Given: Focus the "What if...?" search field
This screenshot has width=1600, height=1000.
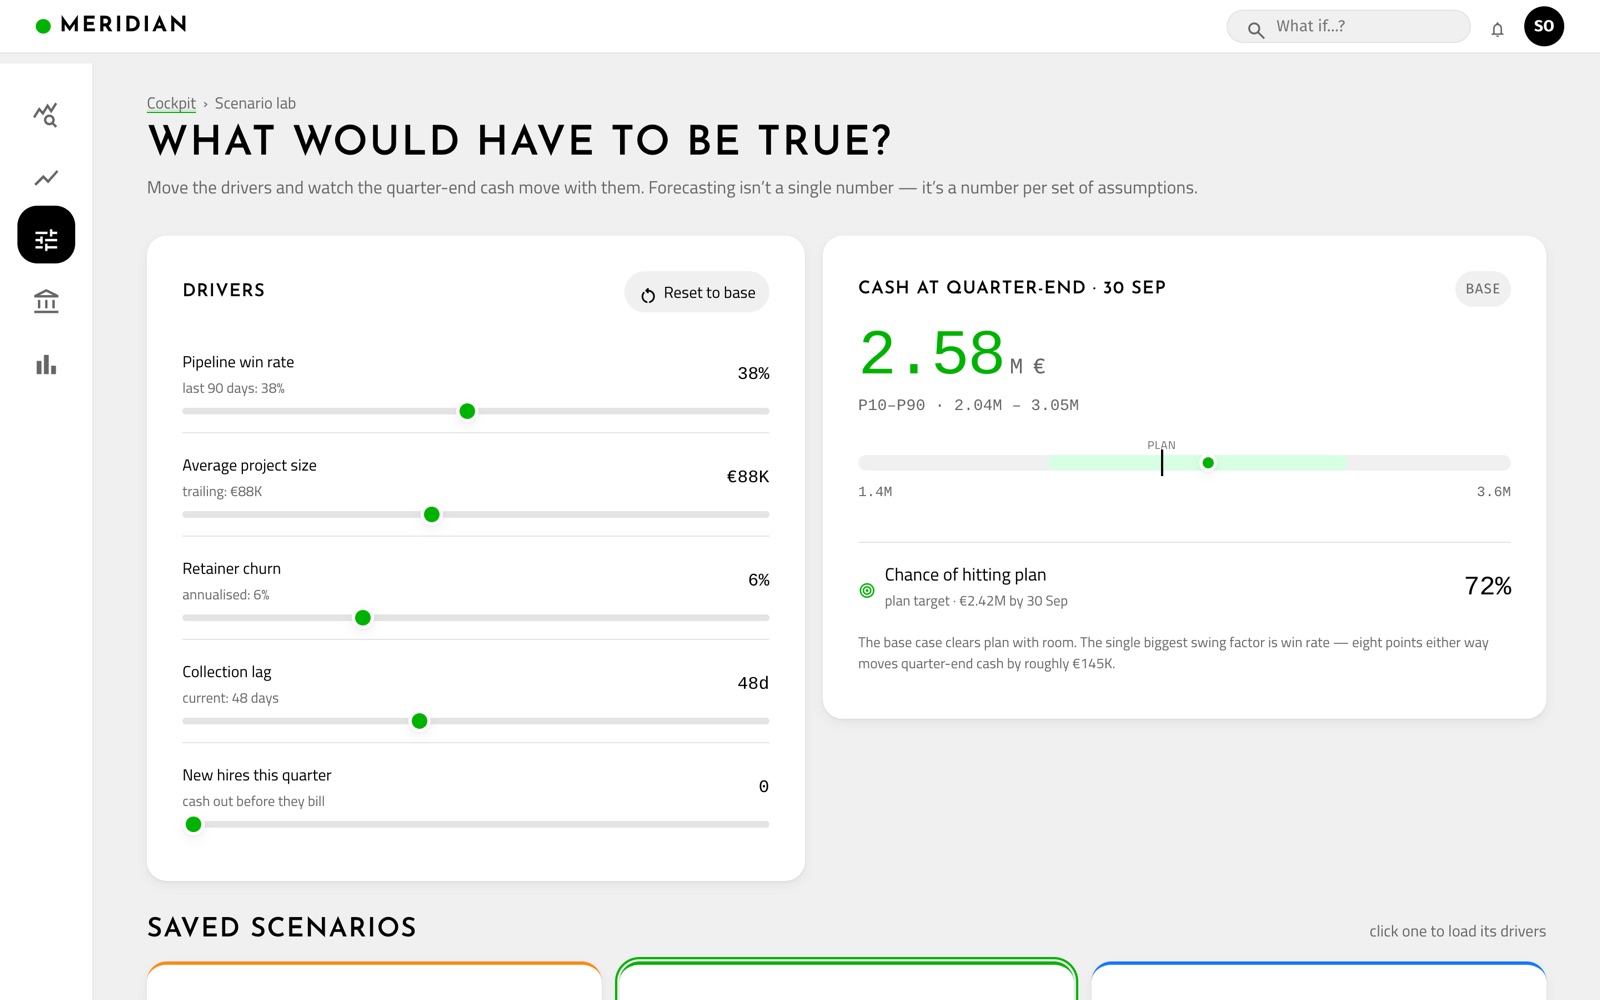Looking at the screenshot, I should tap(1348, 26).
